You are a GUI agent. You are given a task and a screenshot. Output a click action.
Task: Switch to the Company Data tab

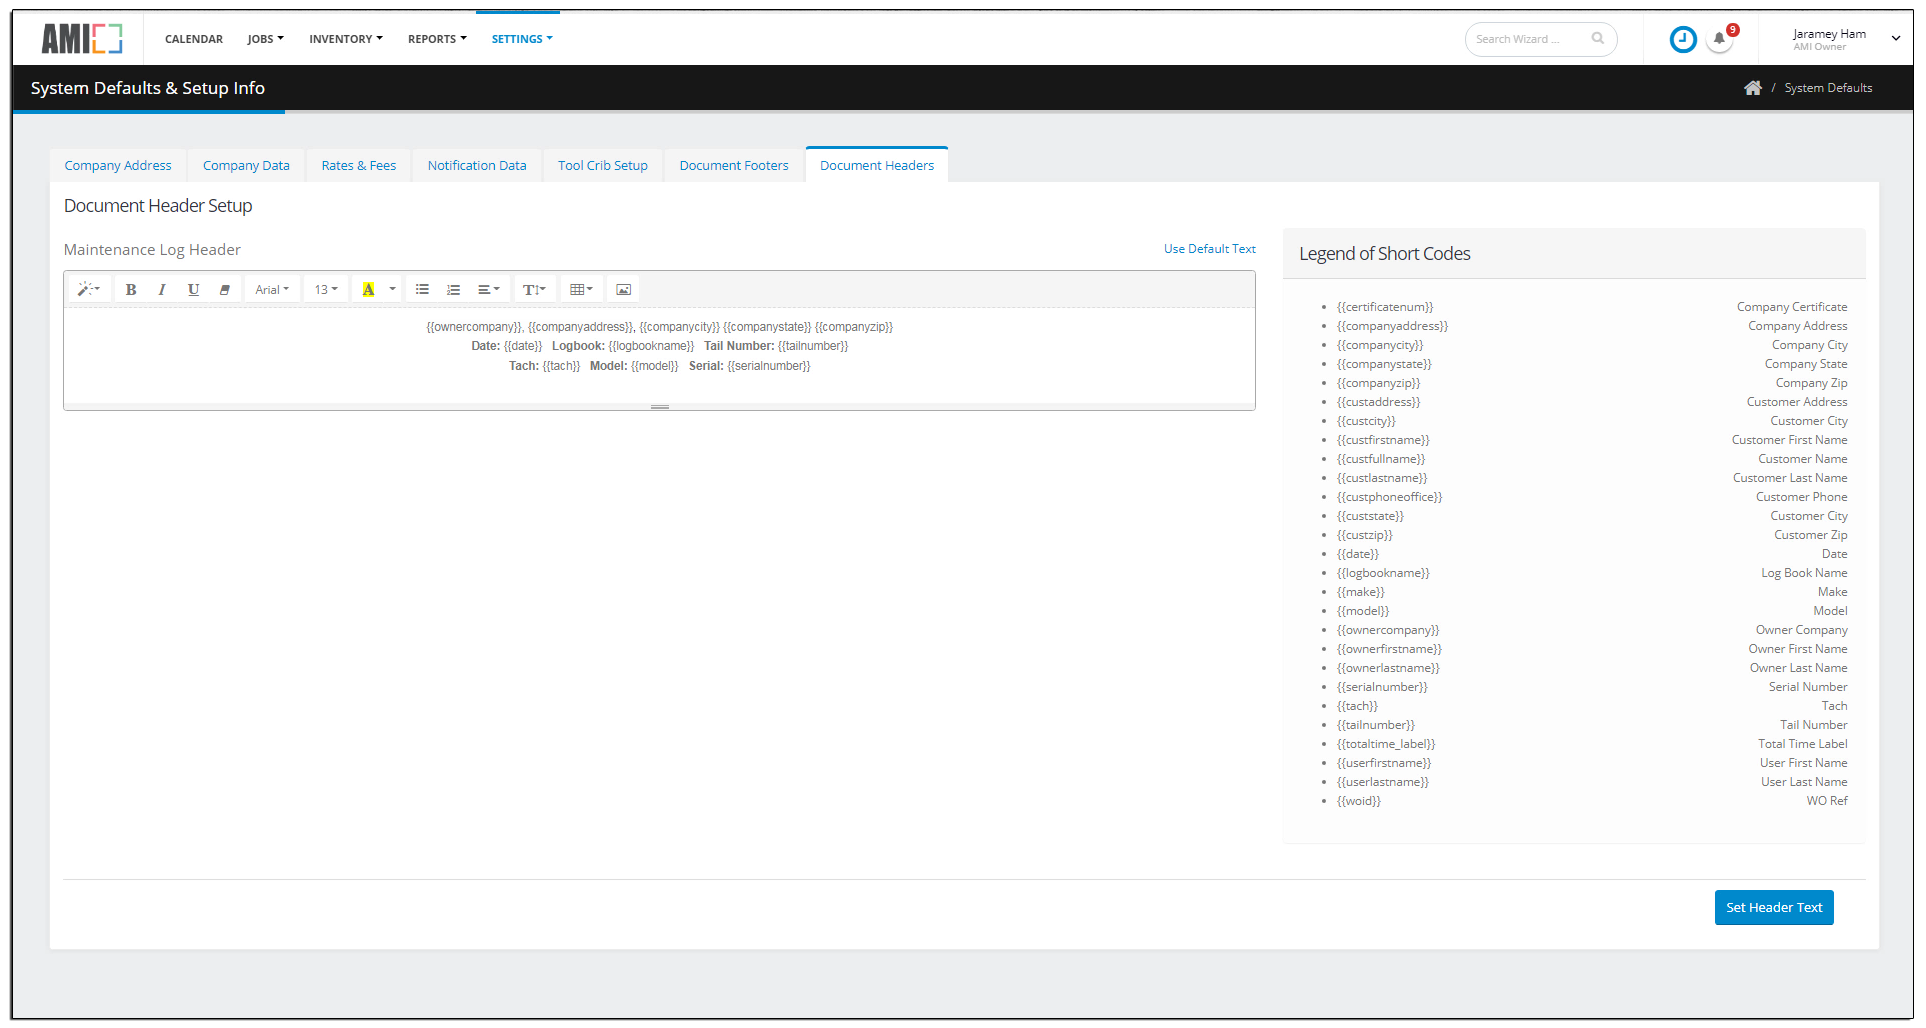click(246, 166)
